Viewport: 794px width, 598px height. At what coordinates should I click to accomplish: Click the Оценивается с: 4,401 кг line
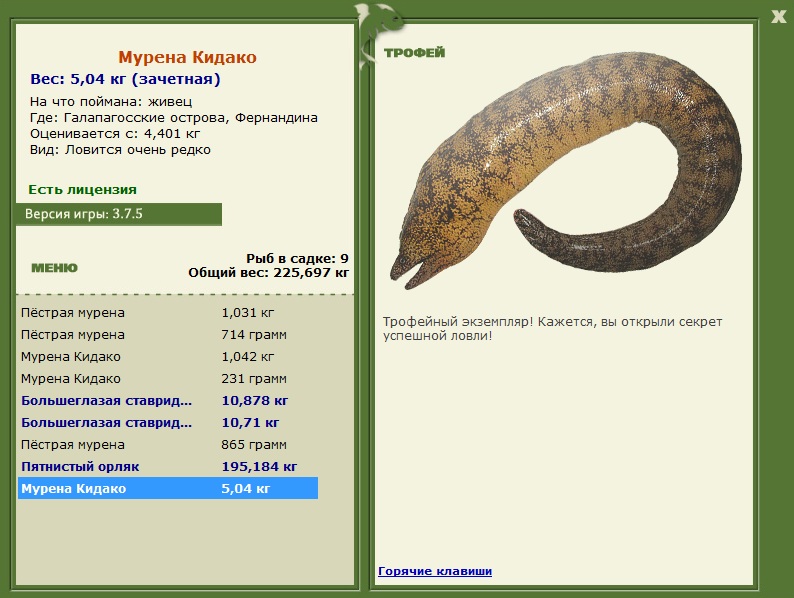pyautogui.click(x=115, y=134)
